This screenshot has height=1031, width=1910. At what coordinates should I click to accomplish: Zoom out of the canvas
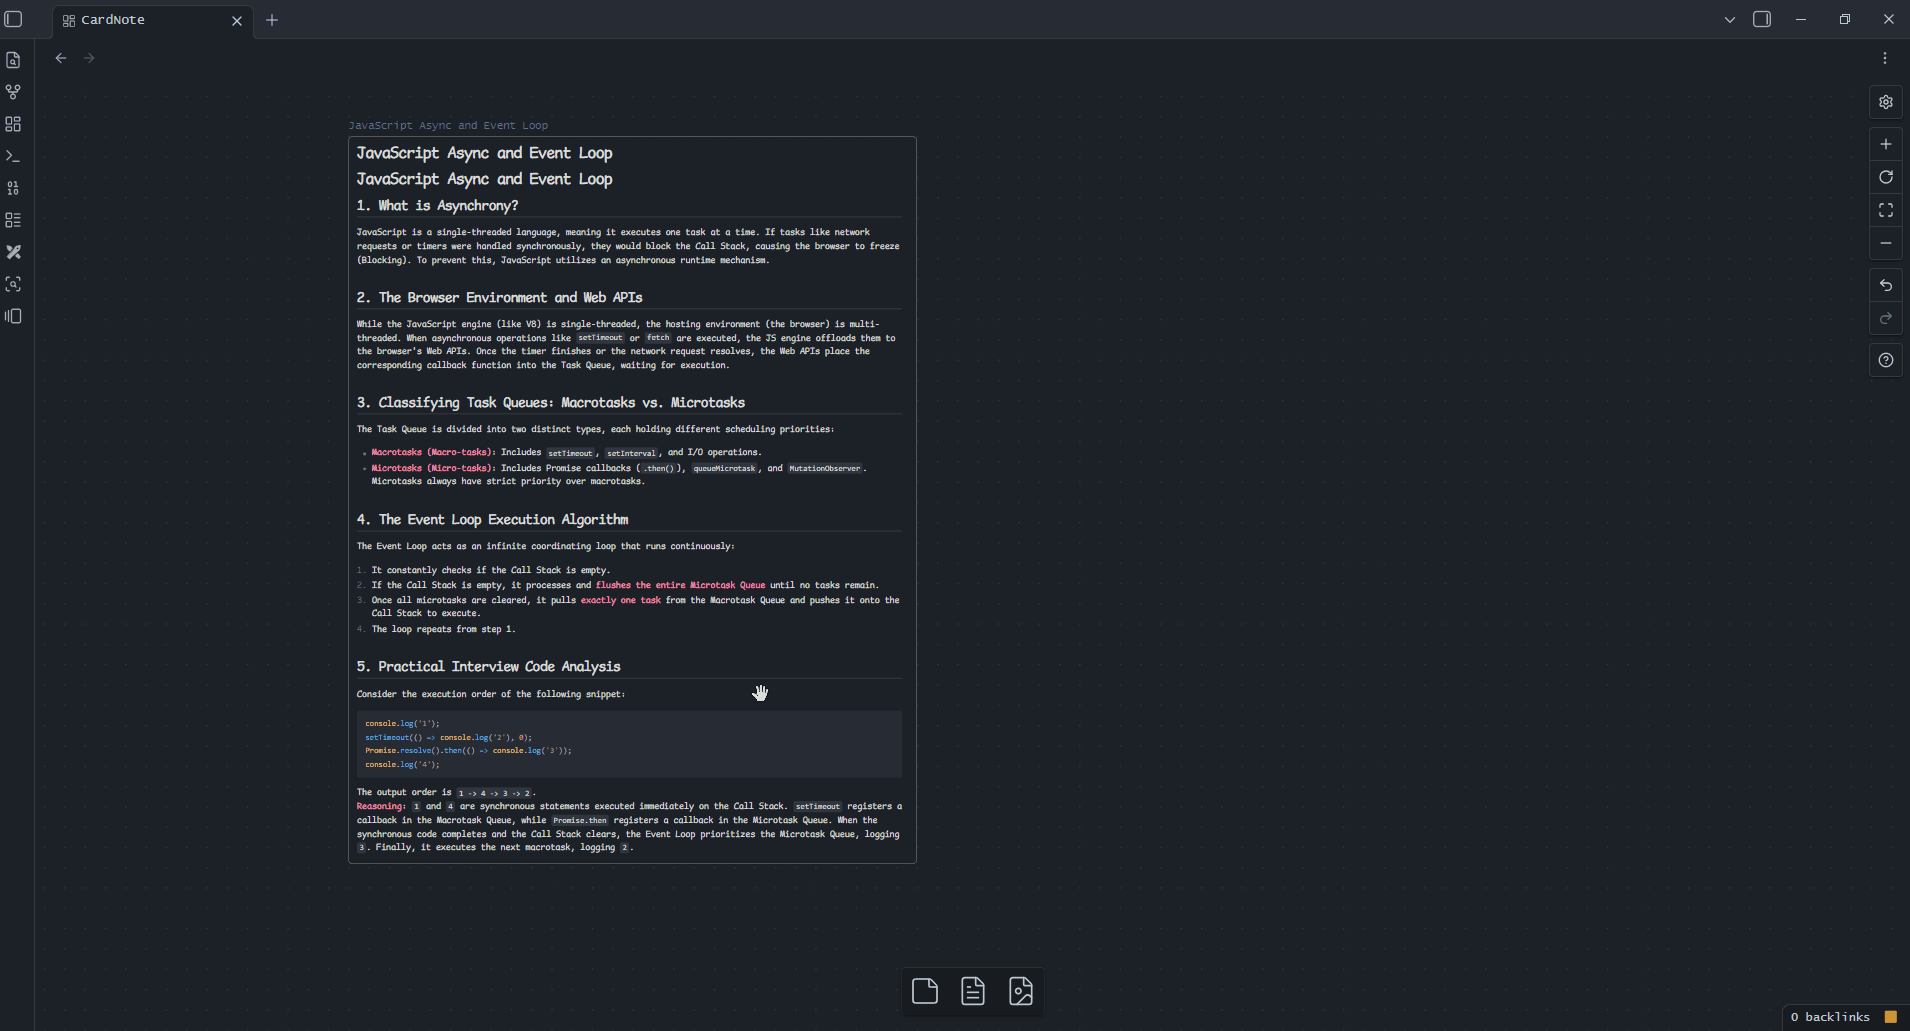pos(1886,243)
